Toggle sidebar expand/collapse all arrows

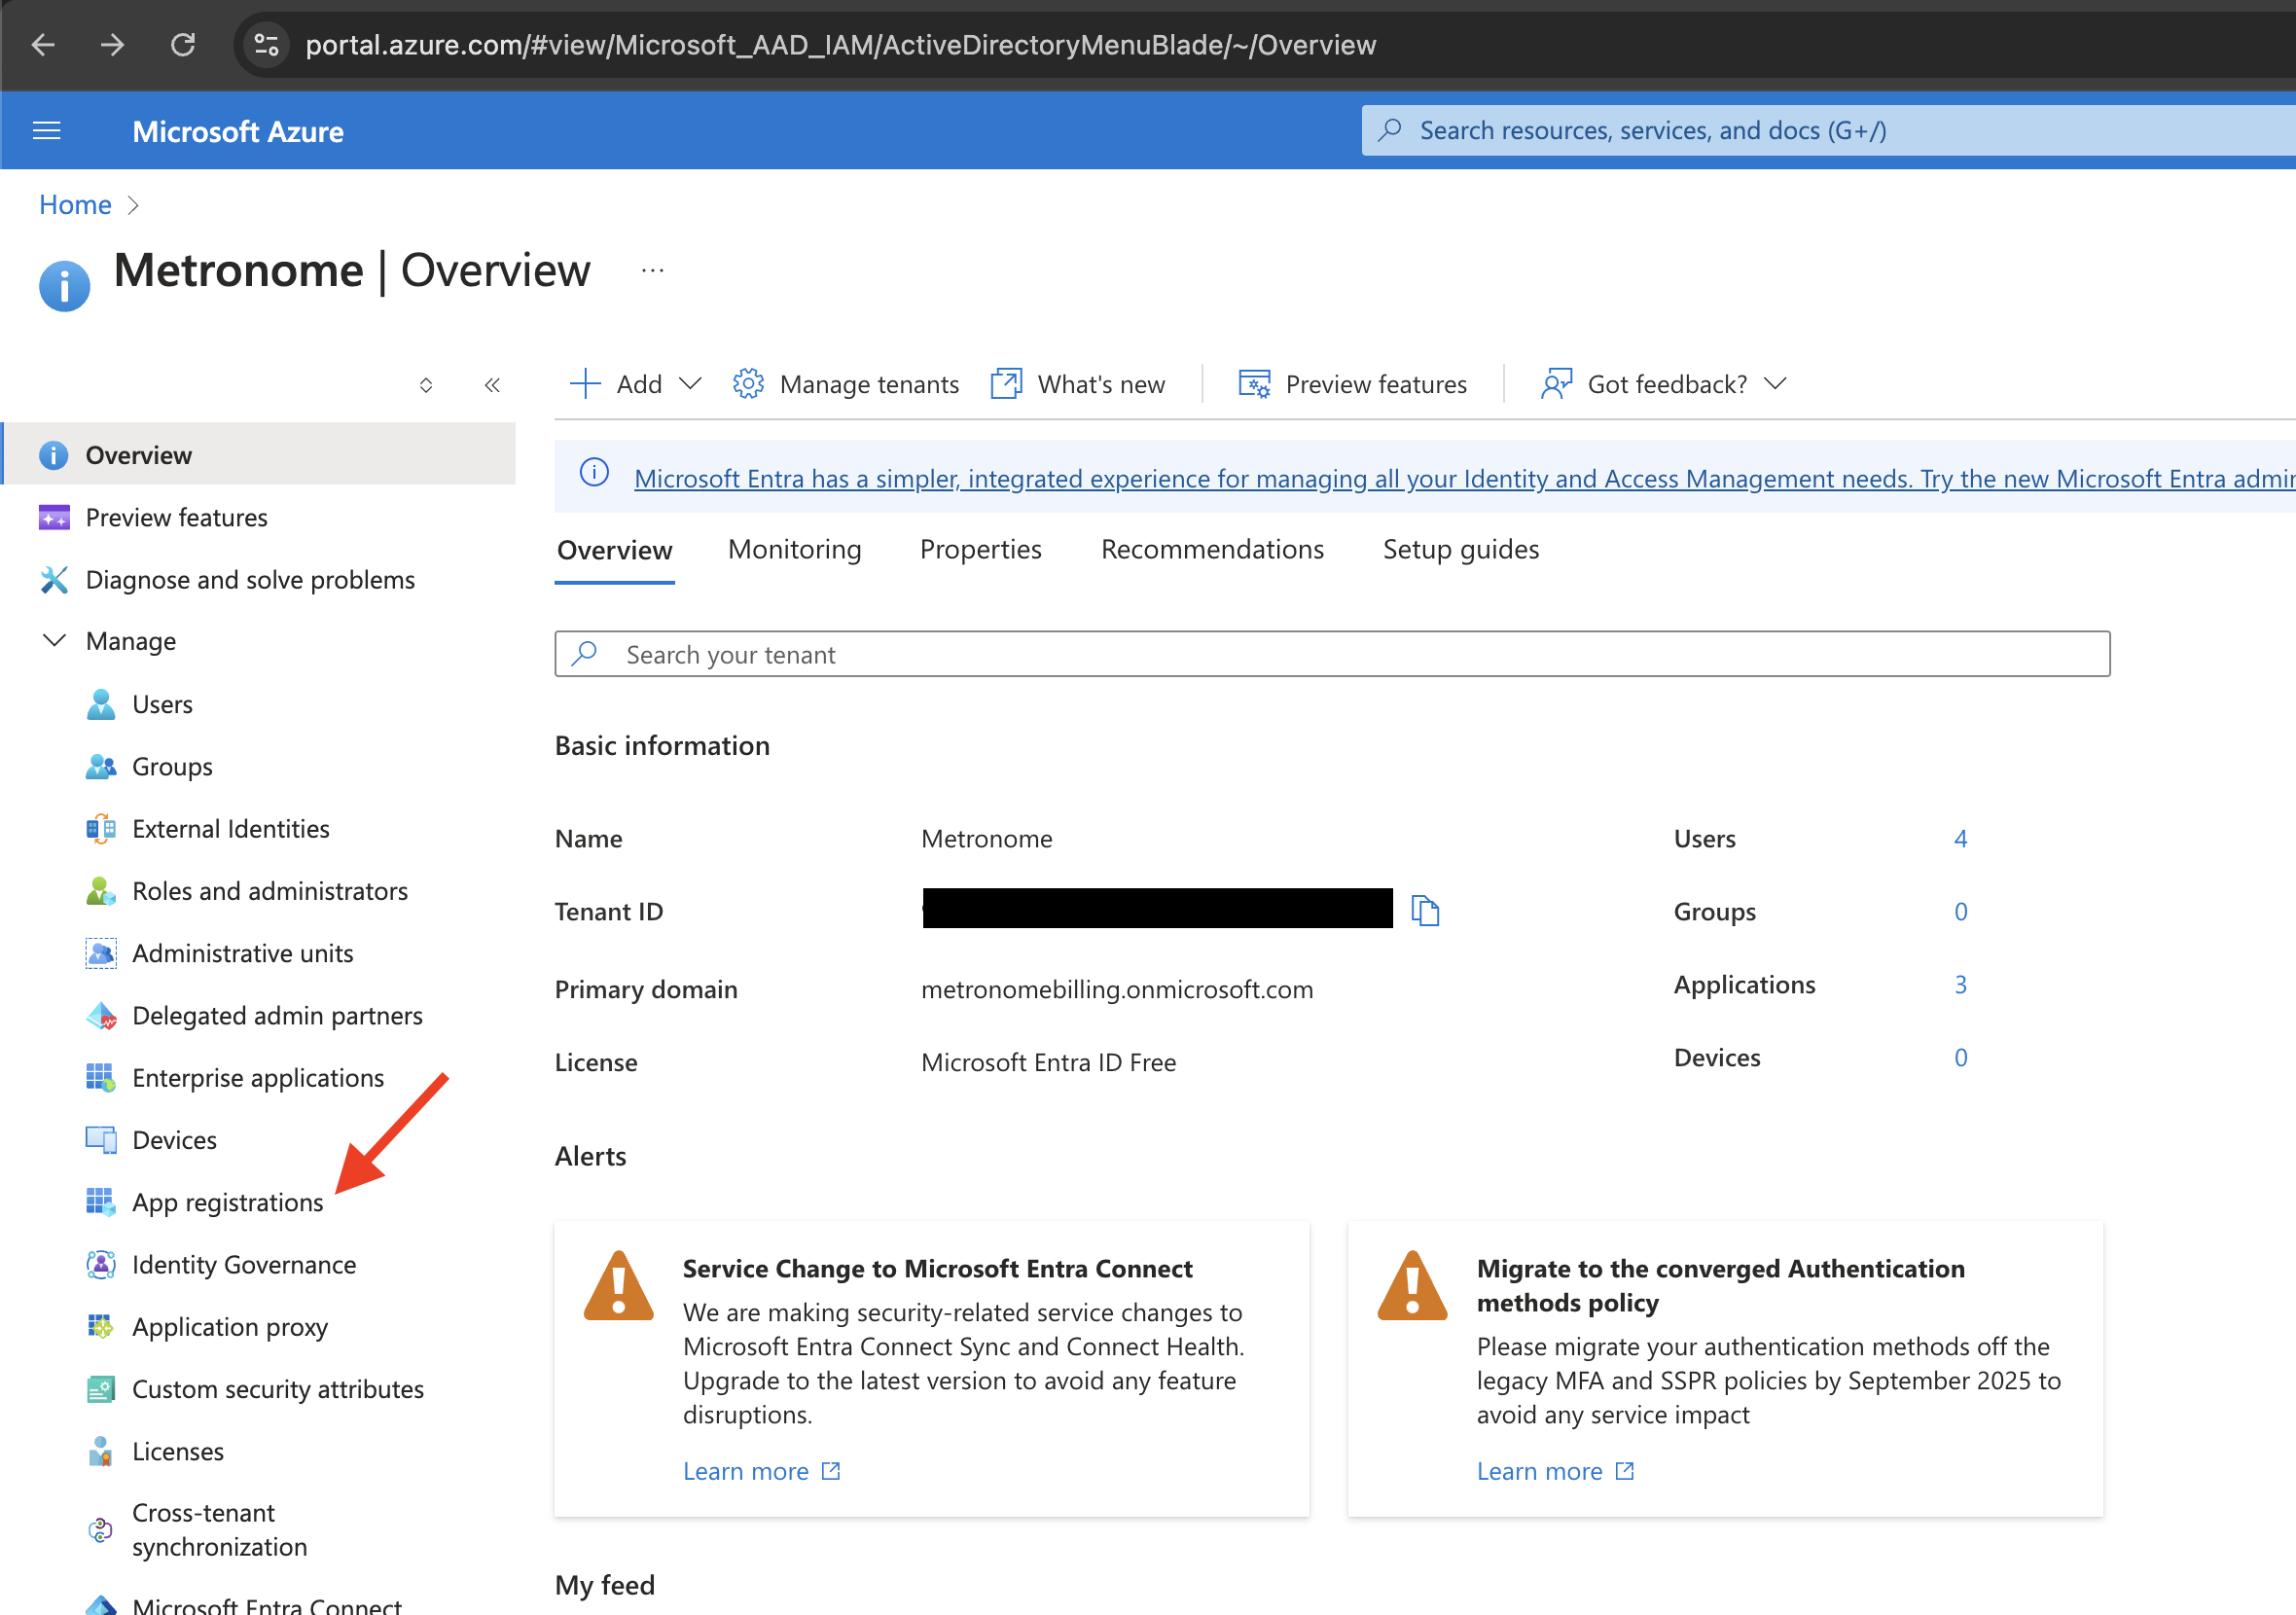(426, 385)
